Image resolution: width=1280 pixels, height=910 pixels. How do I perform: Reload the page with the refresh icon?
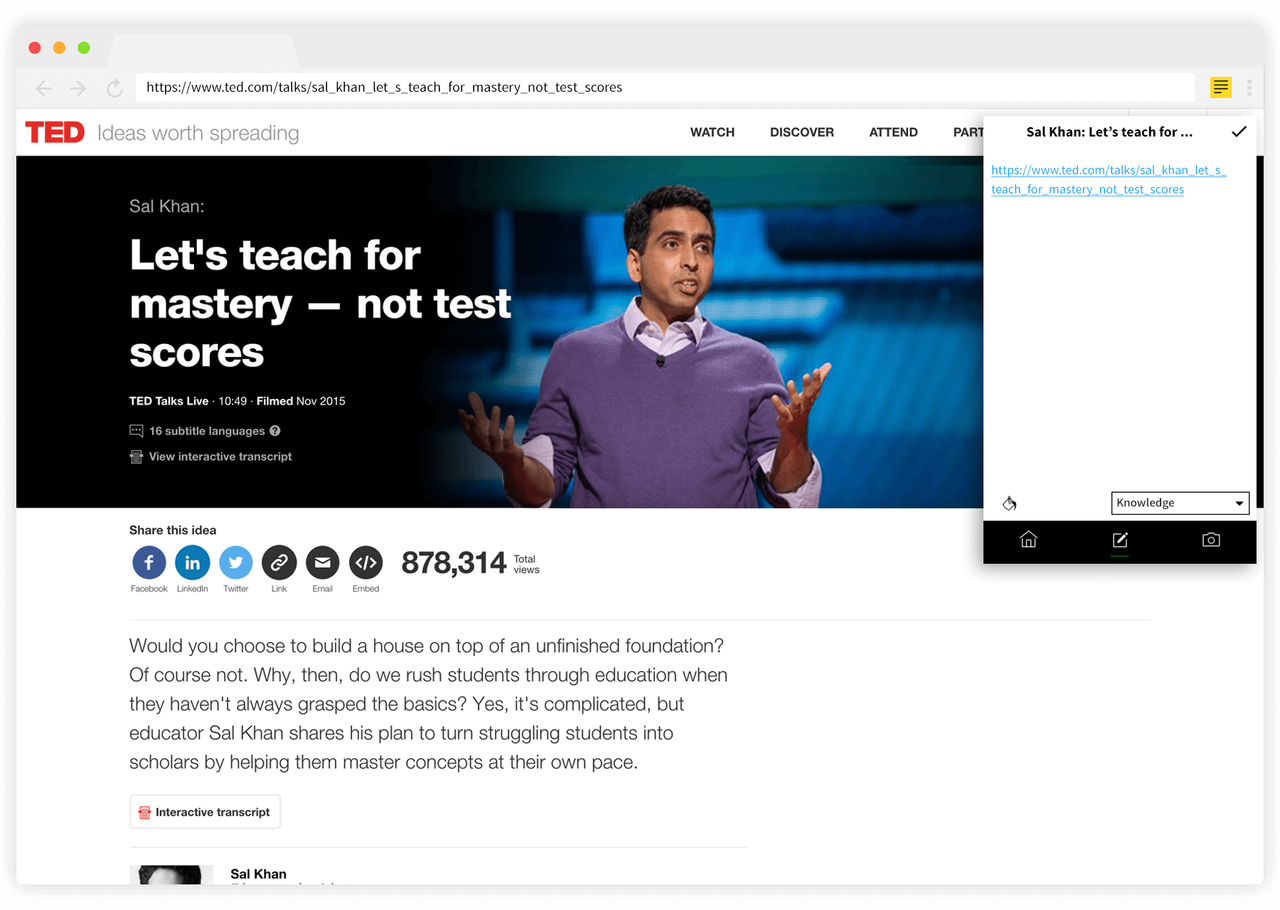point(115,88)
